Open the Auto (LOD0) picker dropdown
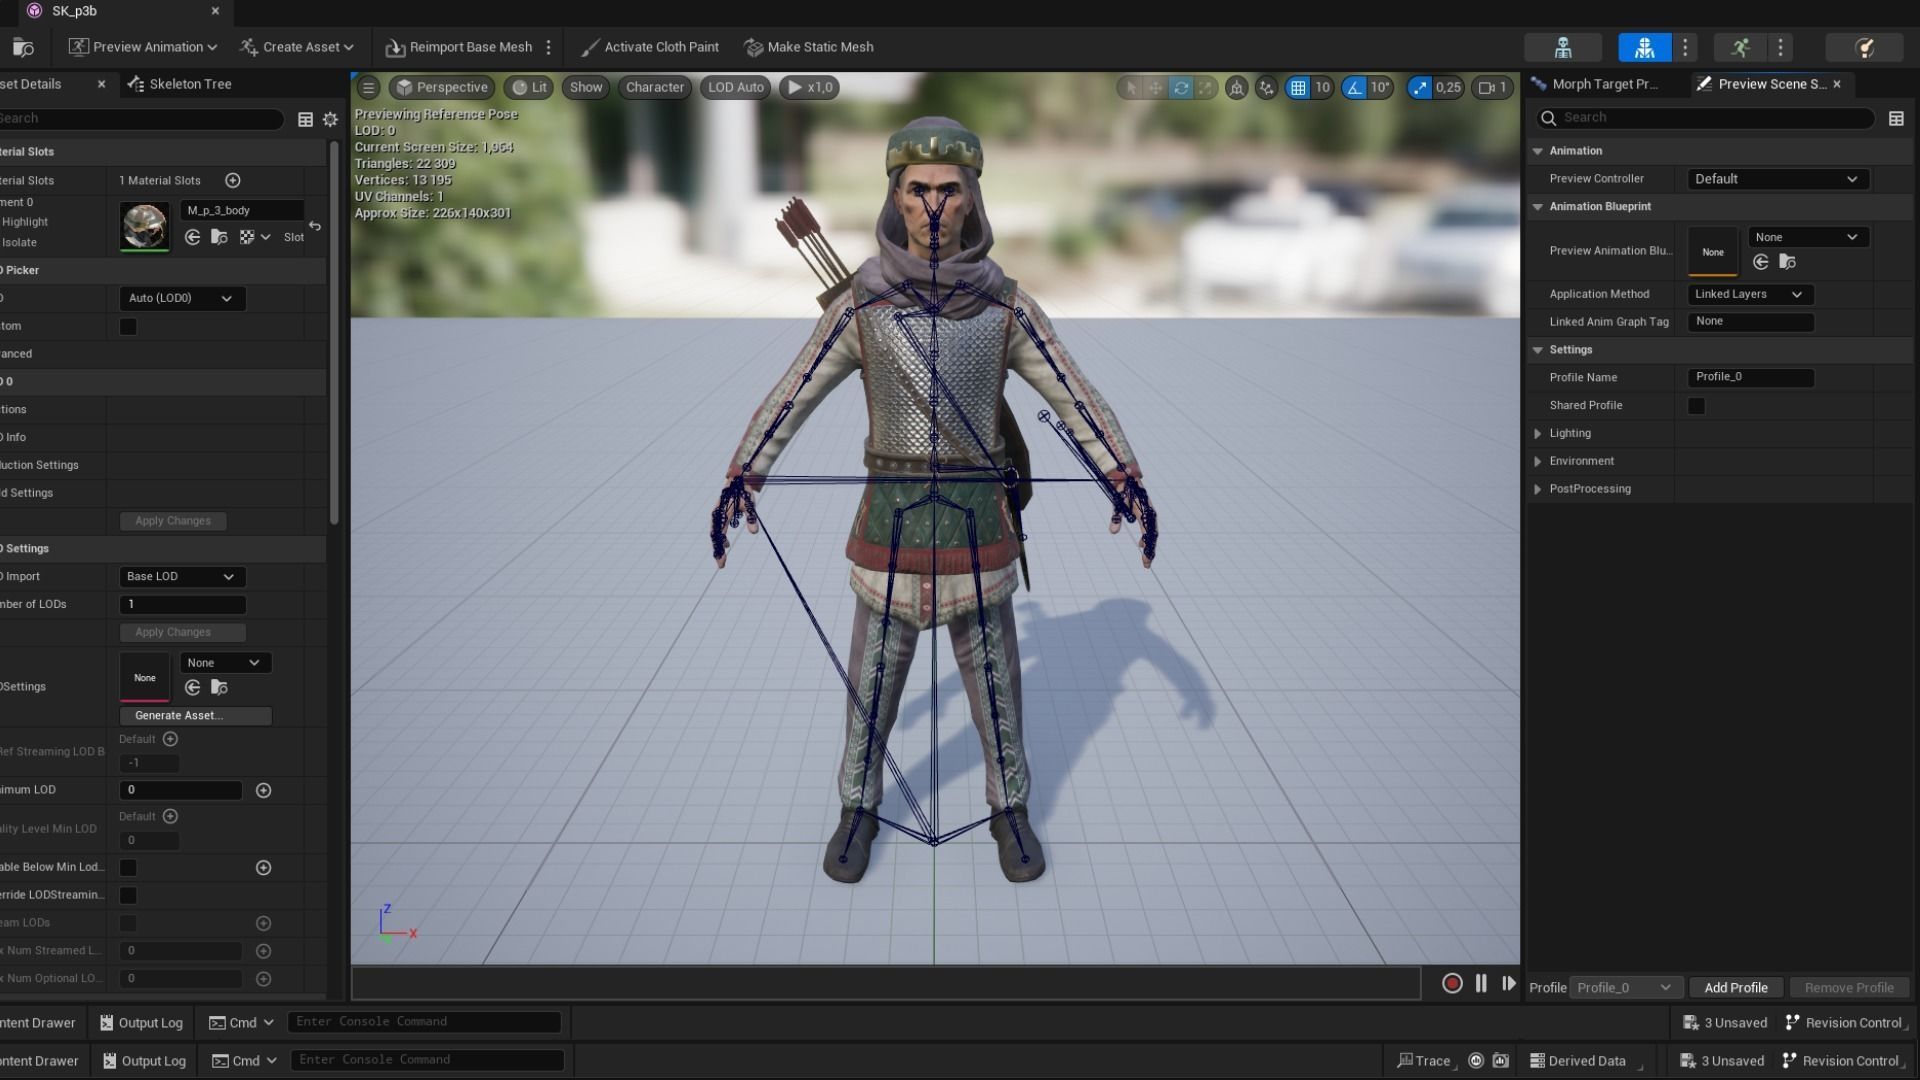The width and height of the screenshot is (1920, 1080). [x=180, y=298]
